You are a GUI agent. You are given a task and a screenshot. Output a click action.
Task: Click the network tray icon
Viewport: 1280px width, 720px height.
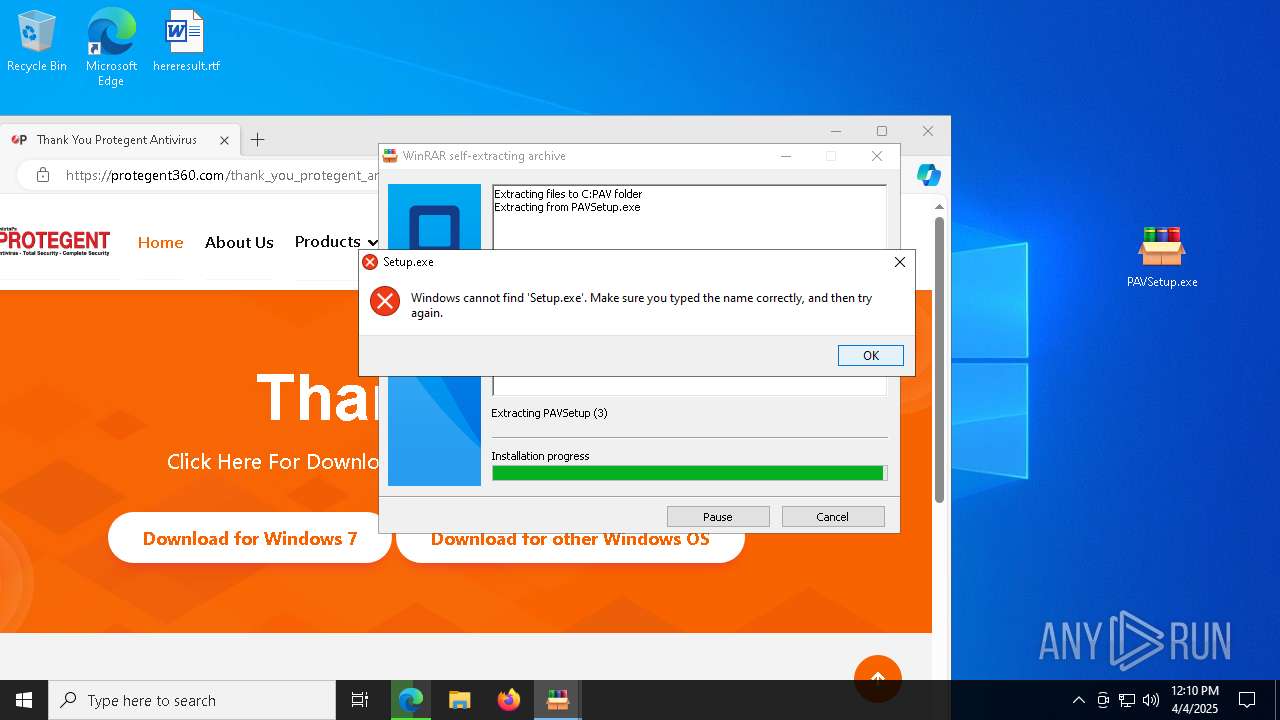coord(1127,700)
